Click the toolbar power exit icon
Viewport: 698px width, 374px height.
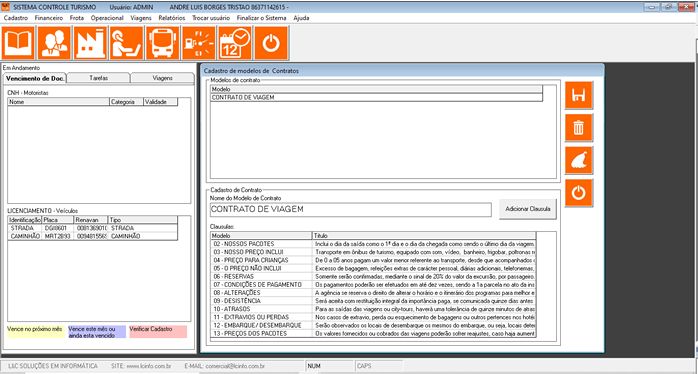[271, 43]
